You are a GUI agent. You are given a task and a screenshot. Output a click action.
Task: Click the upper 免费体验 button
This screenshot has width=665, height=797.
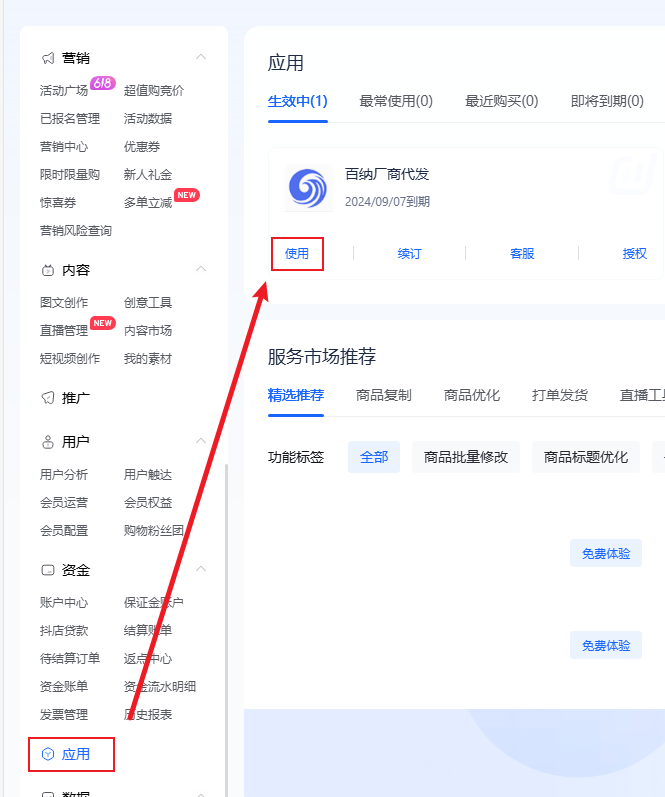click(606, 553)
